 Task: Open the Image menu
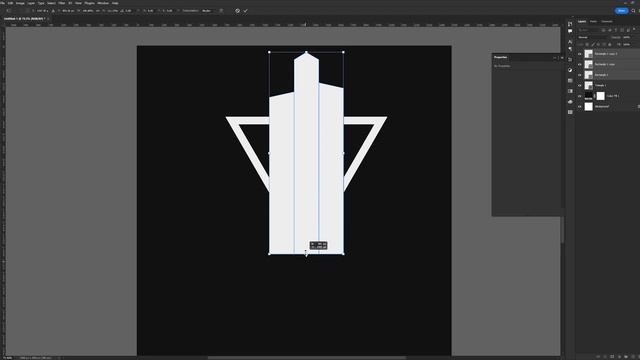pos(20,3)
